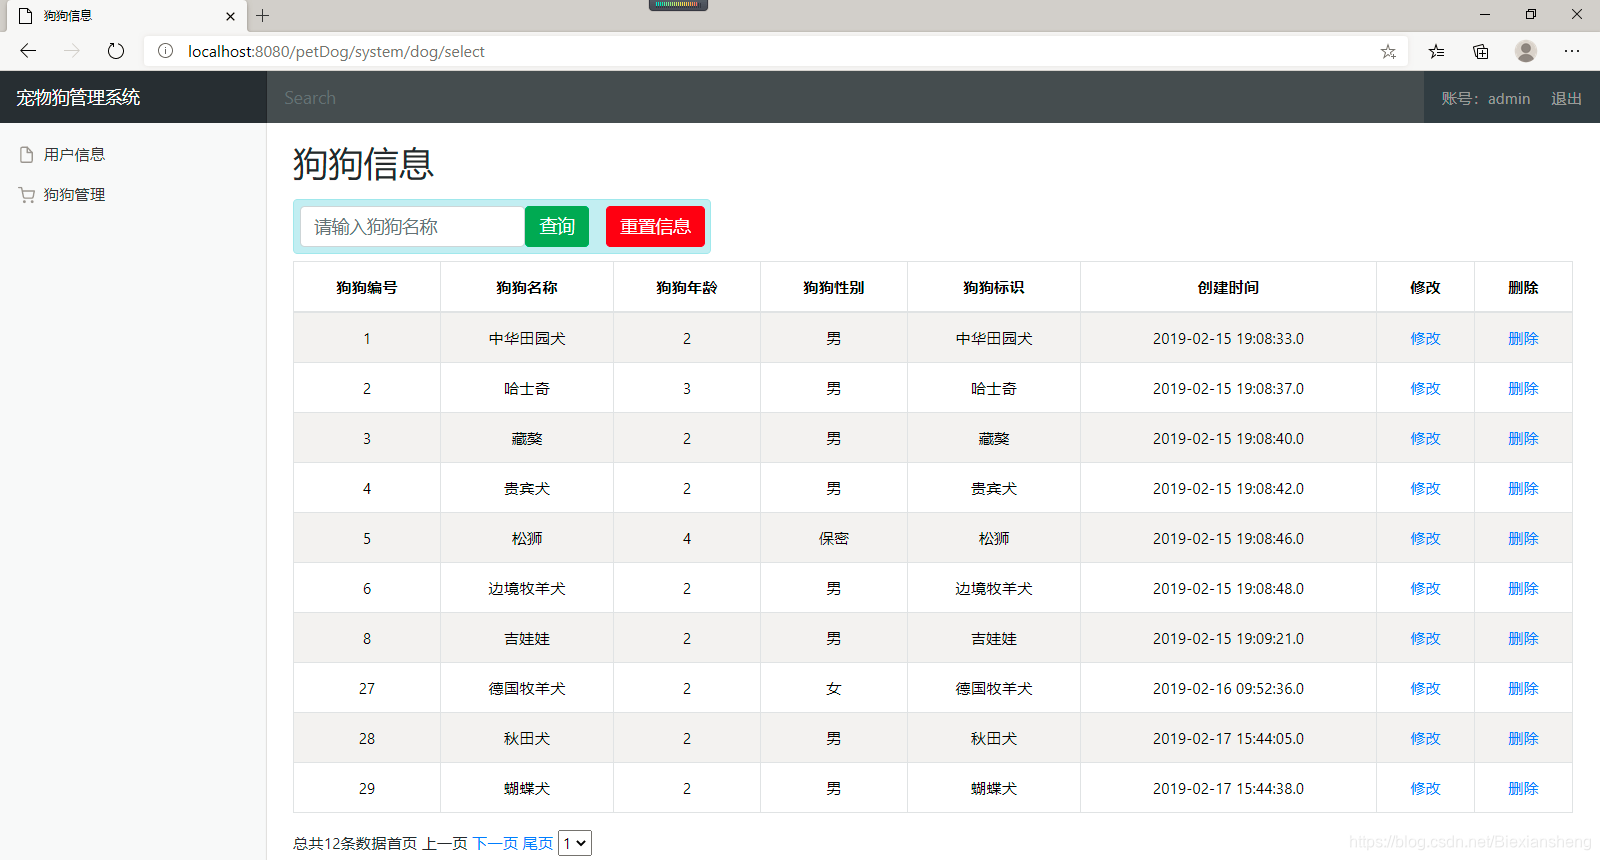Screen dimensions: 1600x860
Task: Click the green 查询 button
Action: coord(557,227)
